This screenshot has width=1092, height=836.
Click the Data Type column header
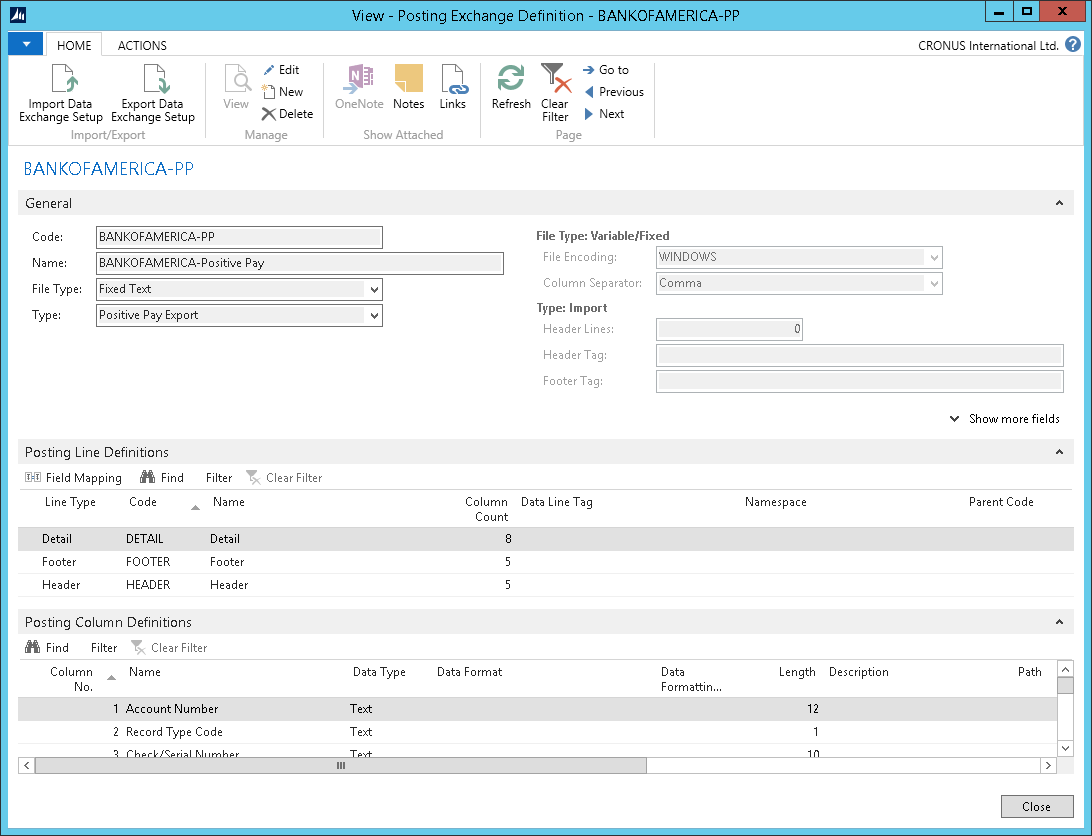pos(379,672)
